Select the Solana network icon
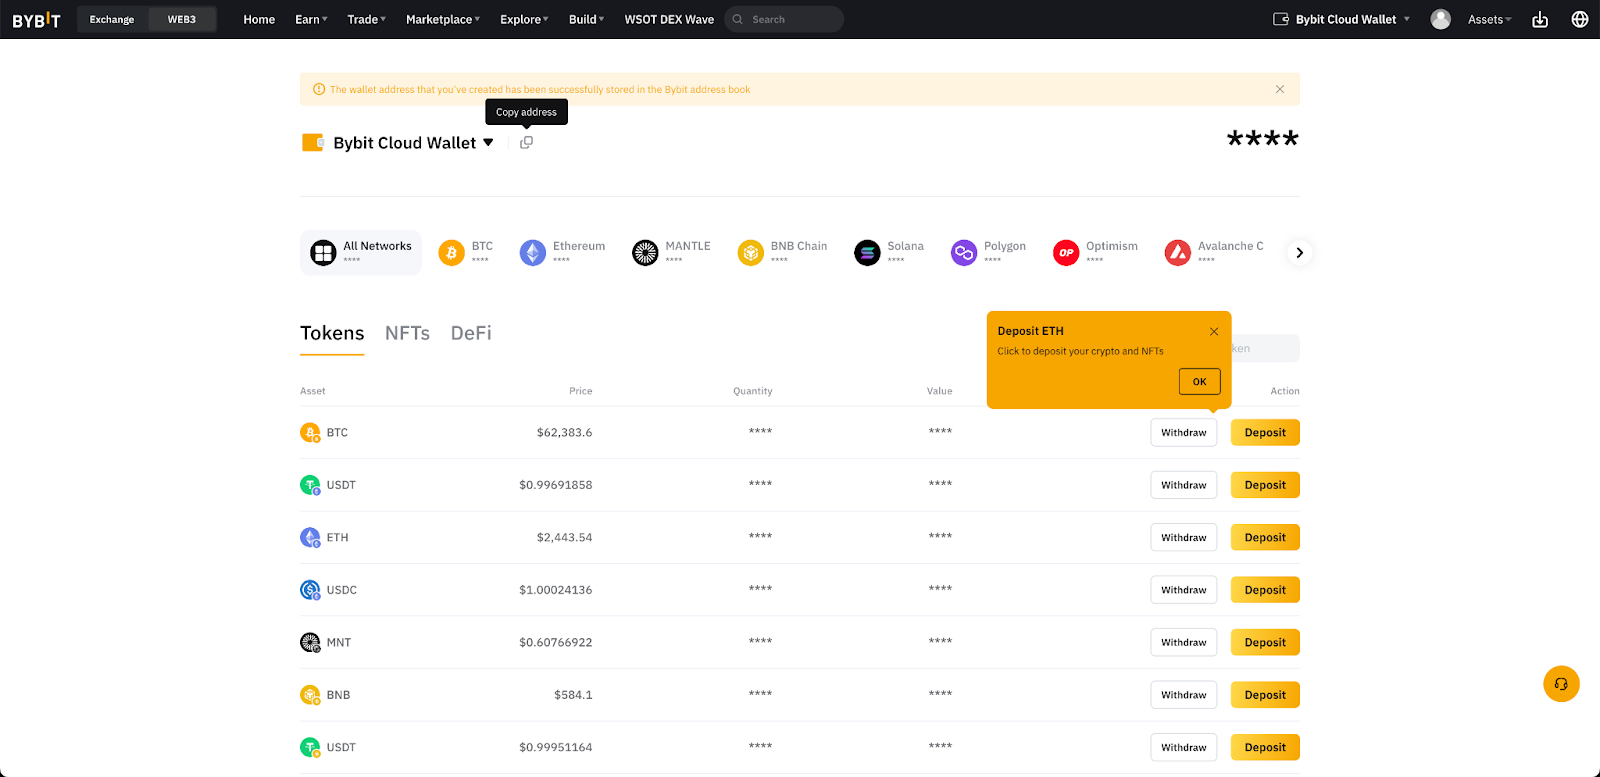 867,253
